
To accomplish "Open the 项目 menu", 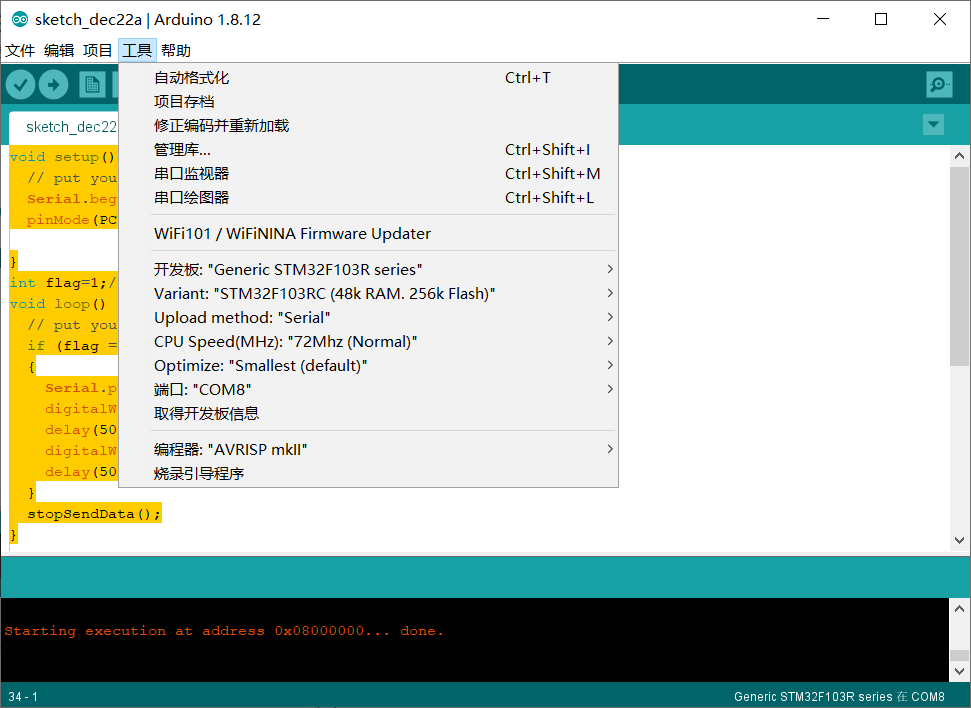I will click(x=97, y=50).
